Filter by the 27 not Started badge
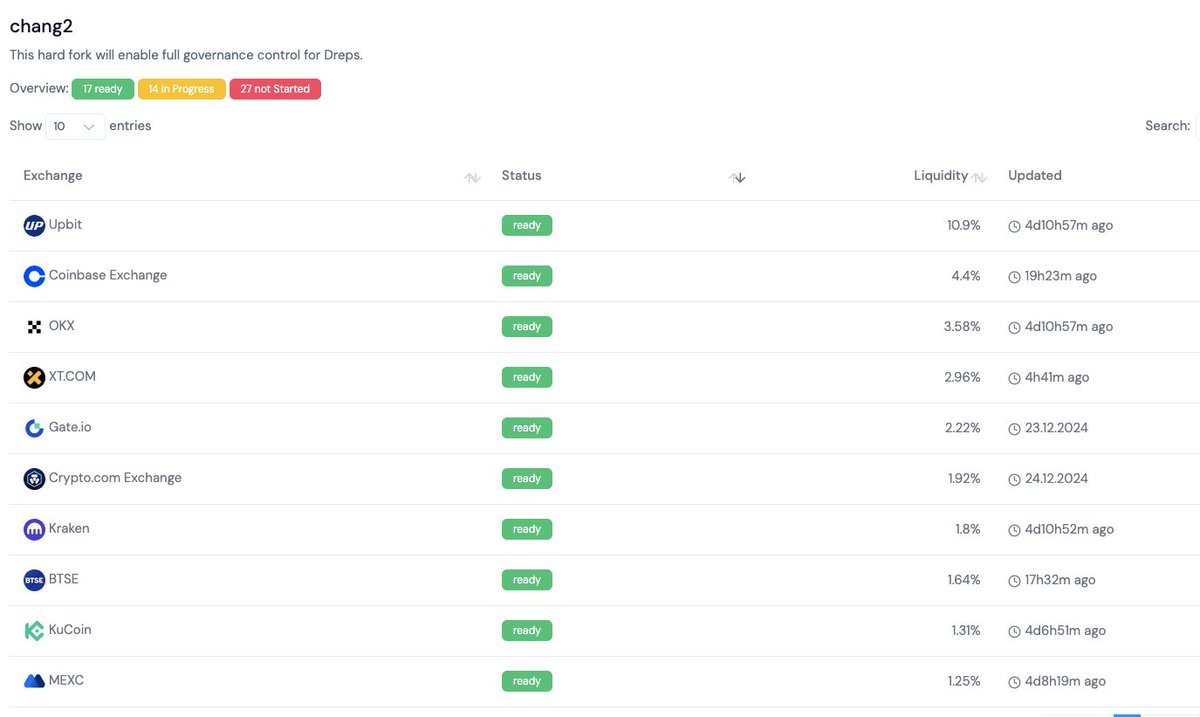 tap(275, 89)
